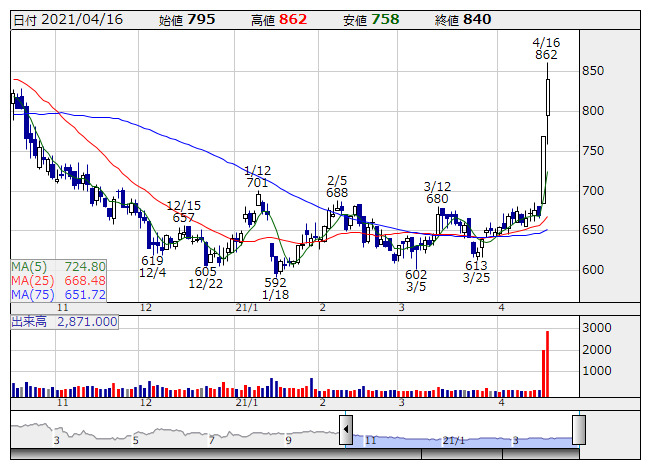Click the blue selected range in navigator
The width and height of the screenshot is (653, 470).
(x=460, y=432)
